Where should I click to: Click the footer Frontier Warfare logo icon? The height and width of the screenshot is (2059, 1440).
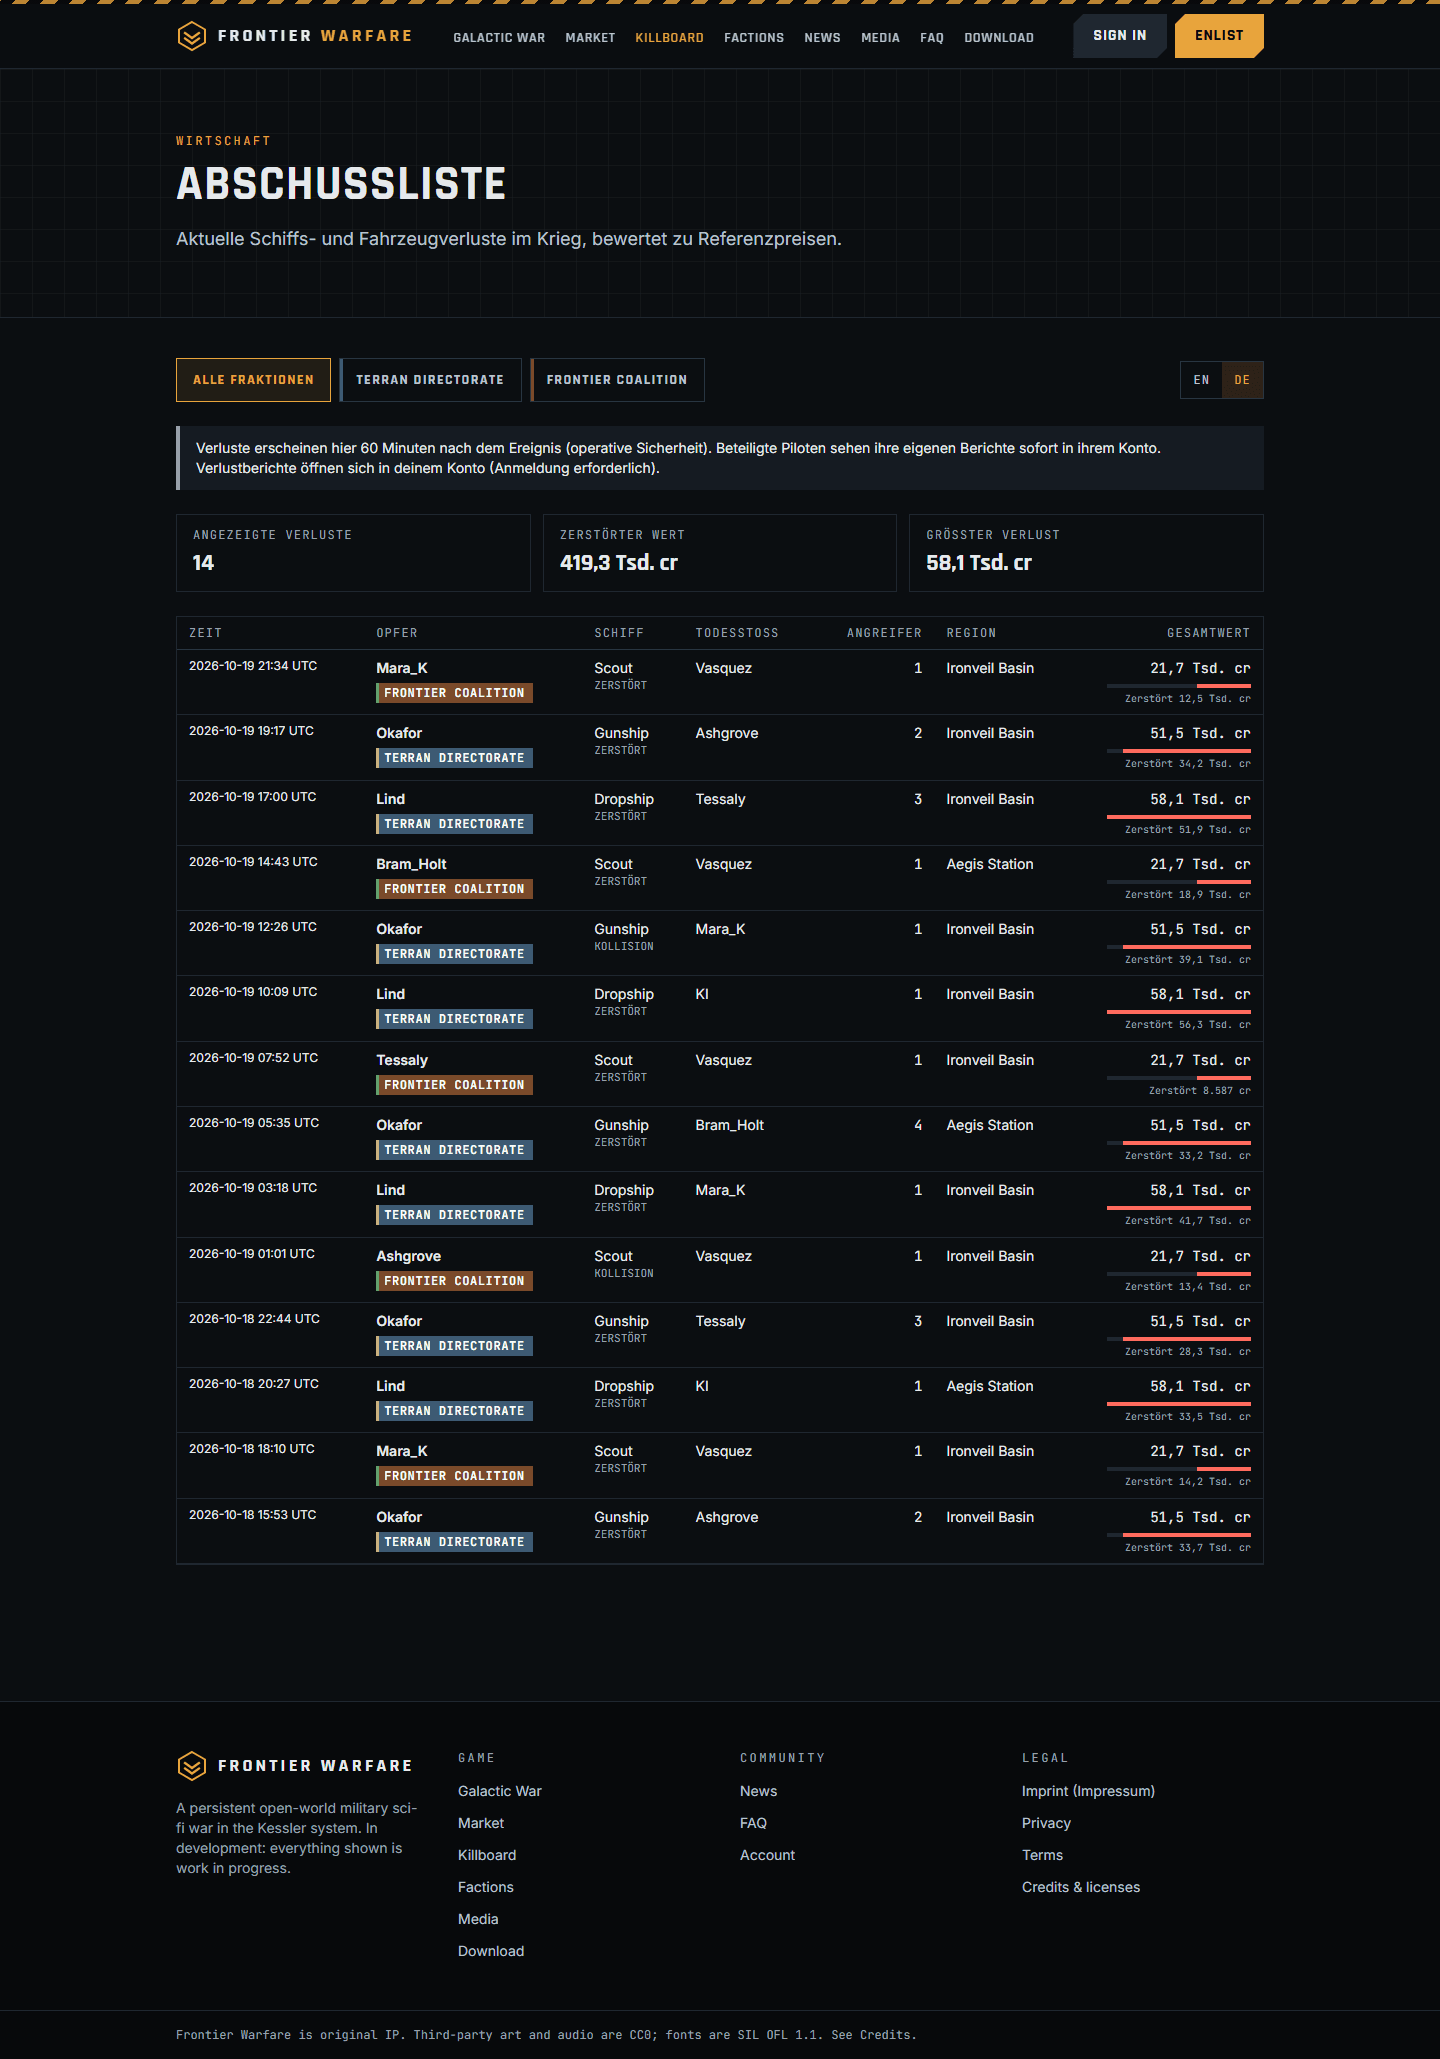[x=191, y=1766]
